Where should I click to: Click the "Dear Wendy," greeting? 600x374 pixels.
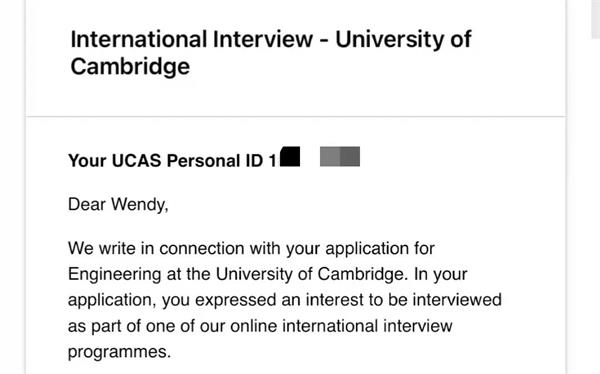coord(118,204)
